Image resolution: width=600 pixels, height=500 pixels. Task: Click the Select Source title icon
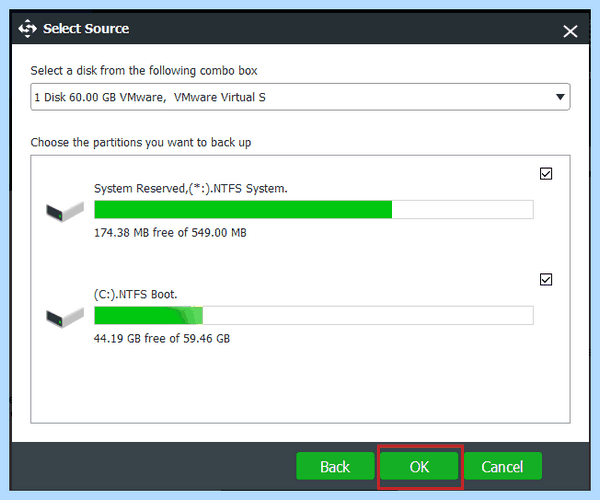click(28, 29)
